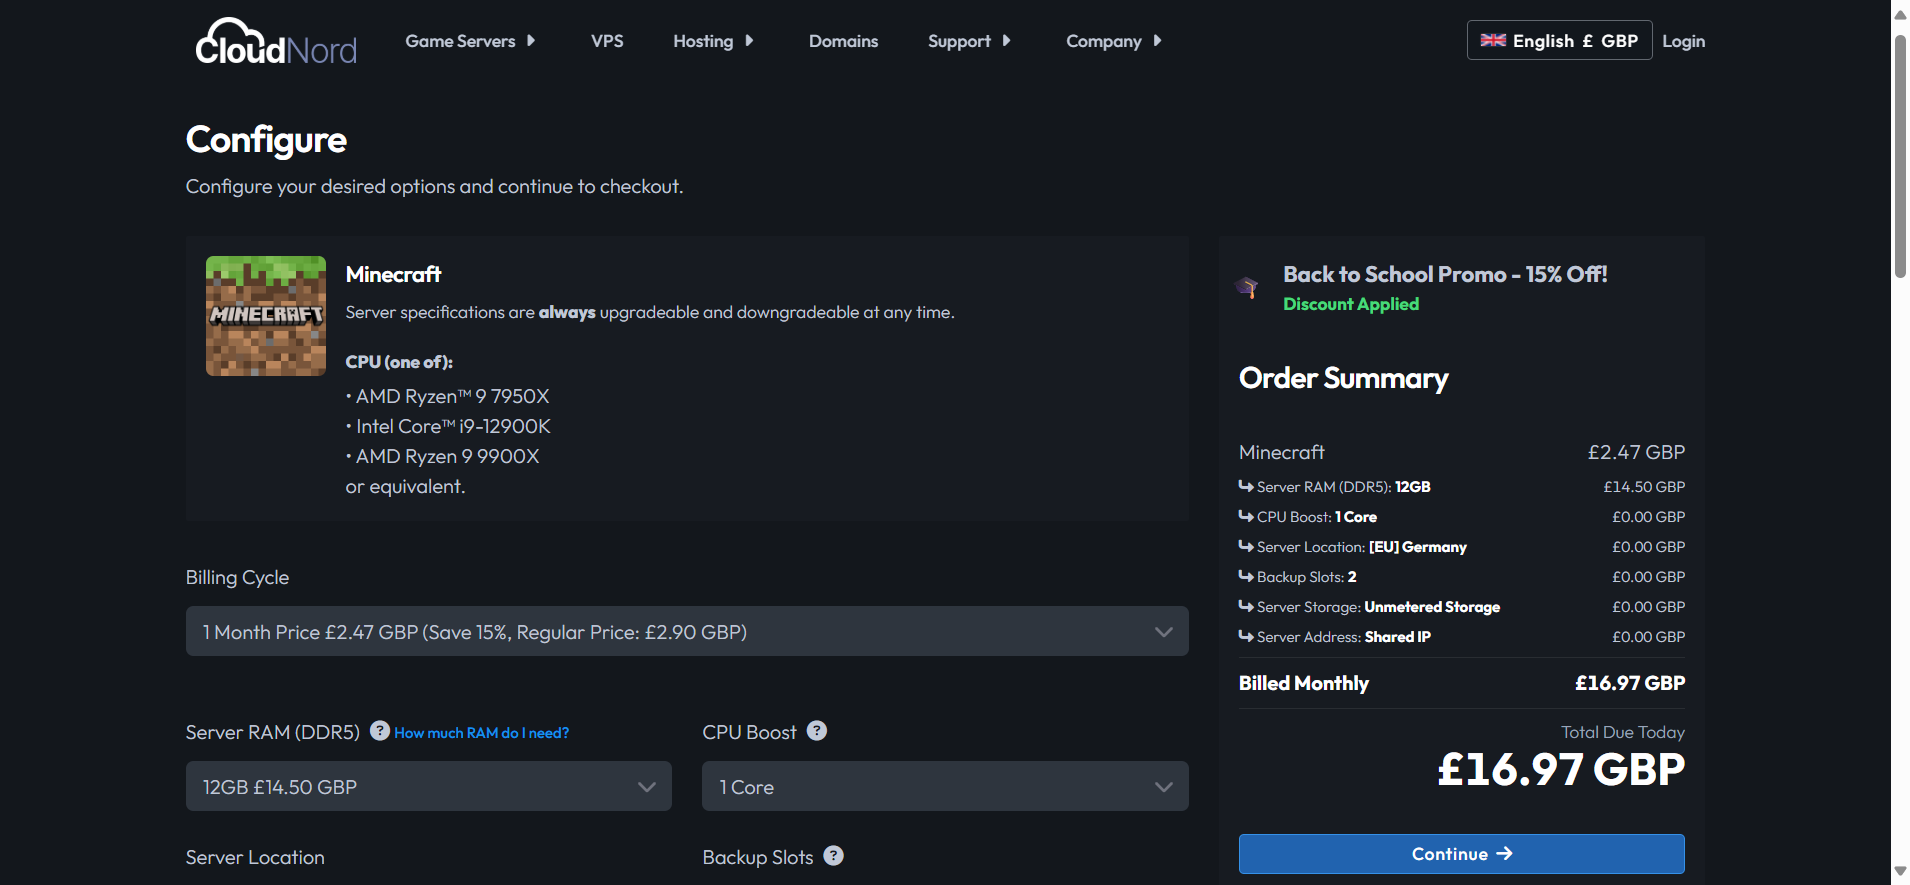
Task: Click the 'Configure' page heading
Action: [266, 140]
